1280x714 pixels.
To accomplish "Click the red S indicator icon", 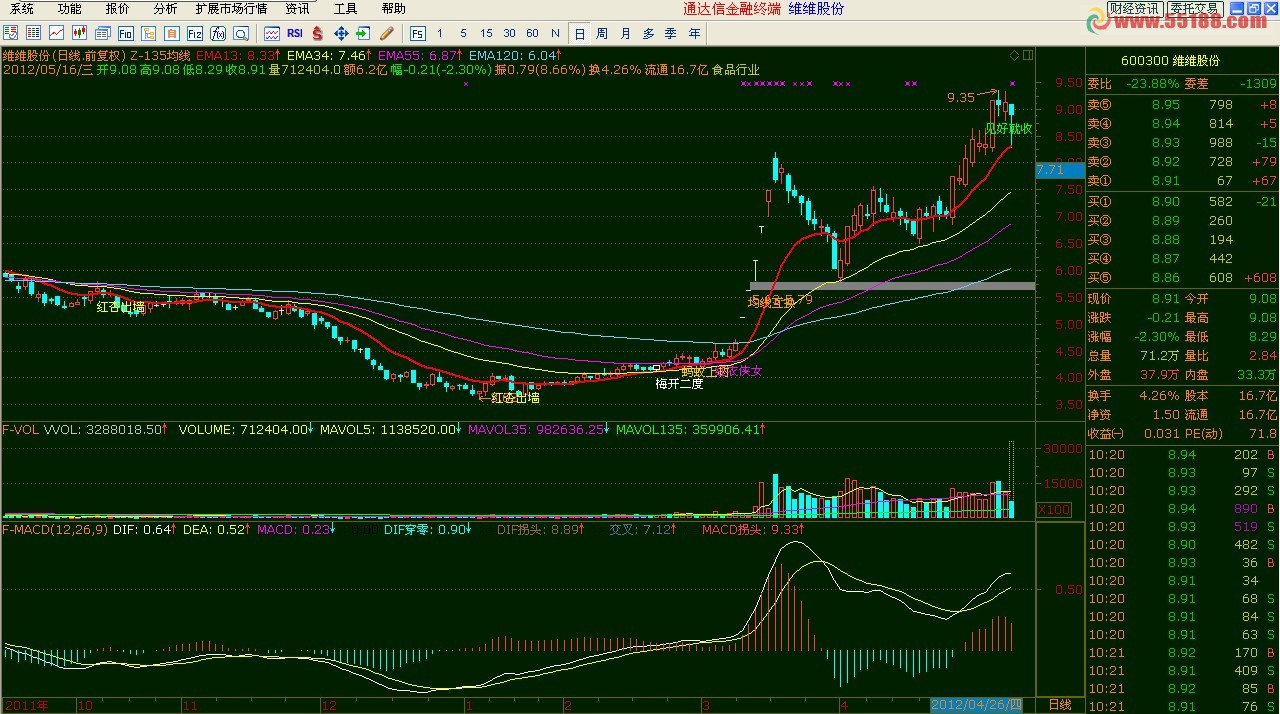I will click(316, 33).
